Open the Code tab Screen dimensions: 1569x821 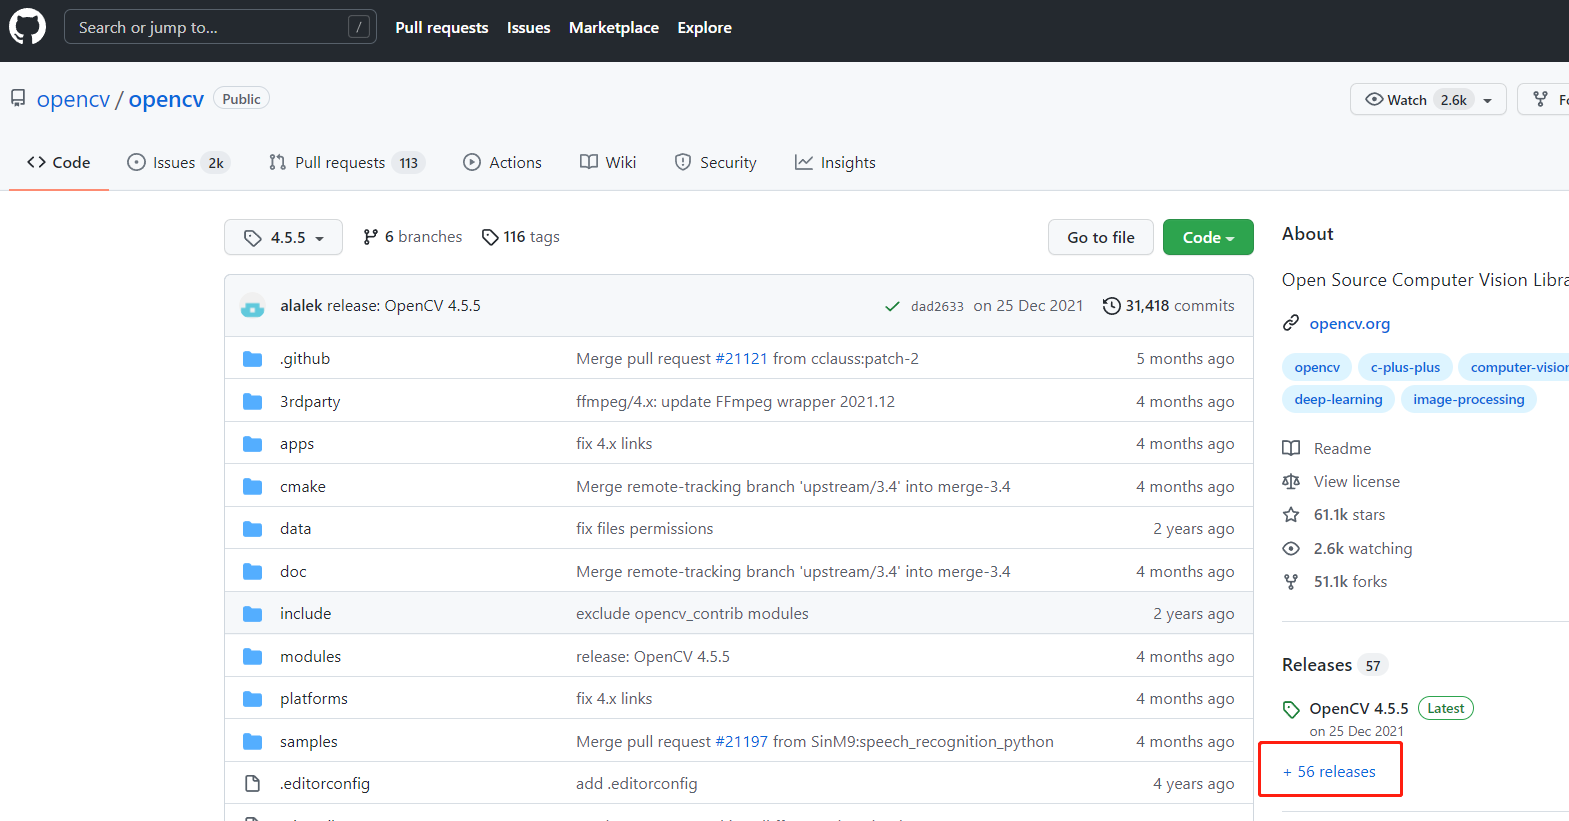59,162
